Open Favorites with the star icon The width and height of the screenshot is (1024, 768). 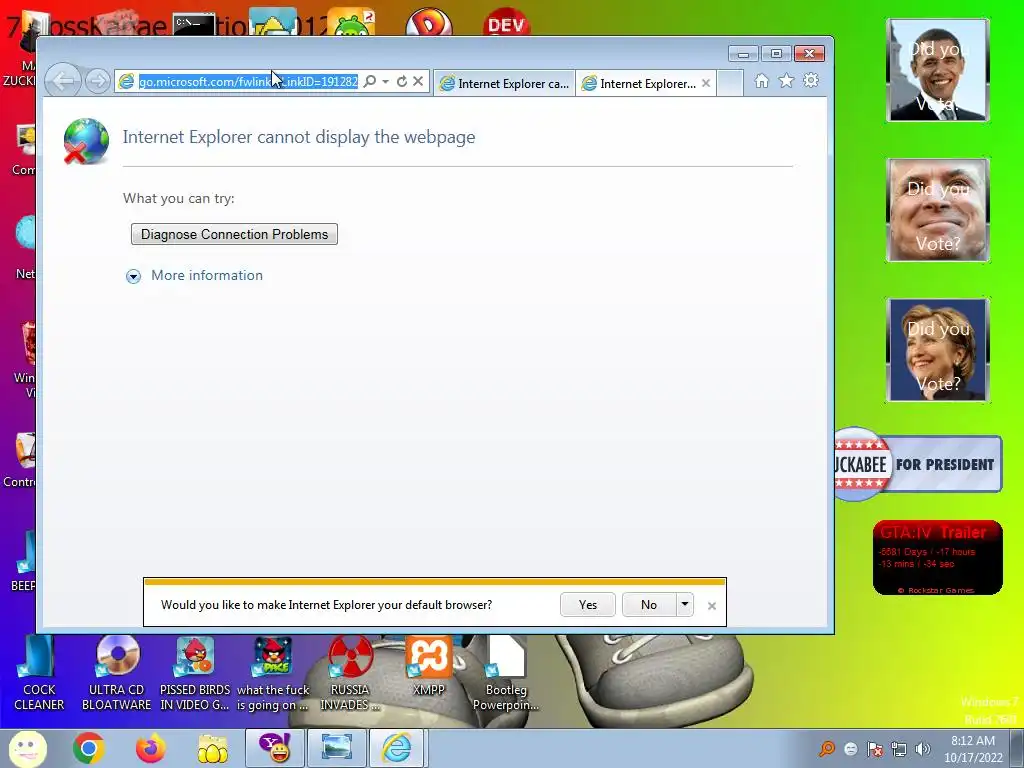tap(786, 81)
